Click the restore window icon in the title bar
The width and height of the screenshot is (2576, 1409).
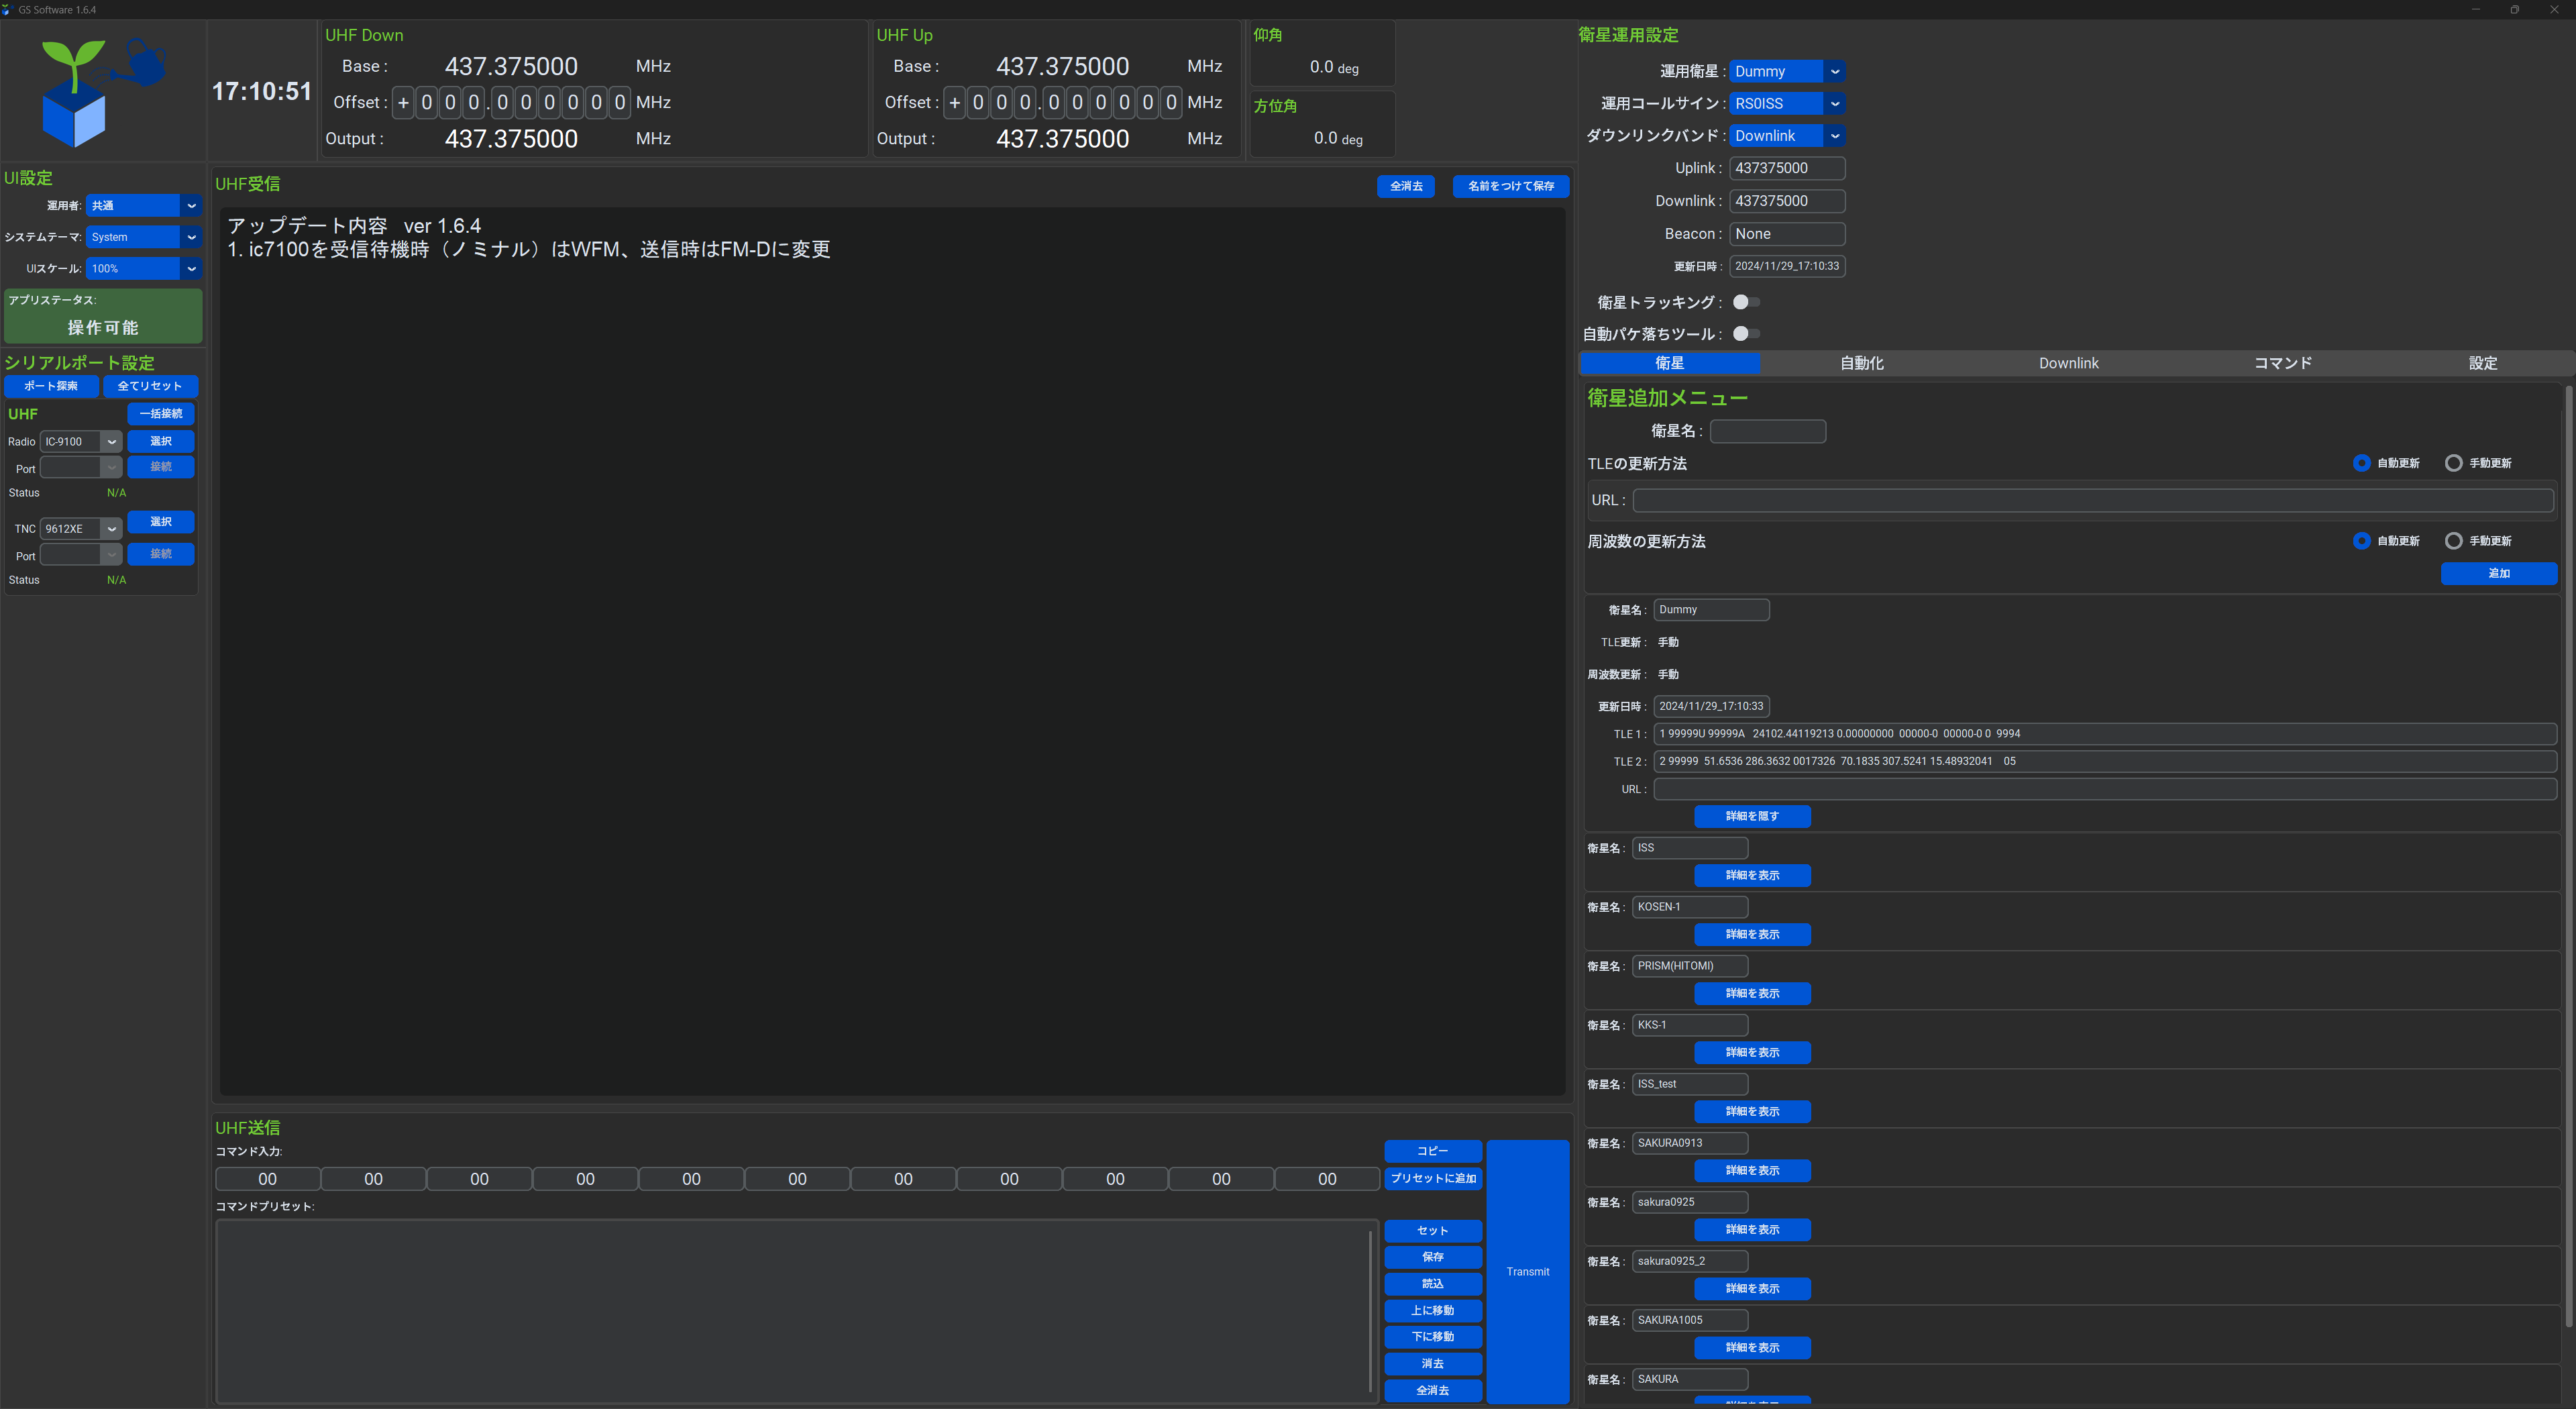(x=2514, y=9)
